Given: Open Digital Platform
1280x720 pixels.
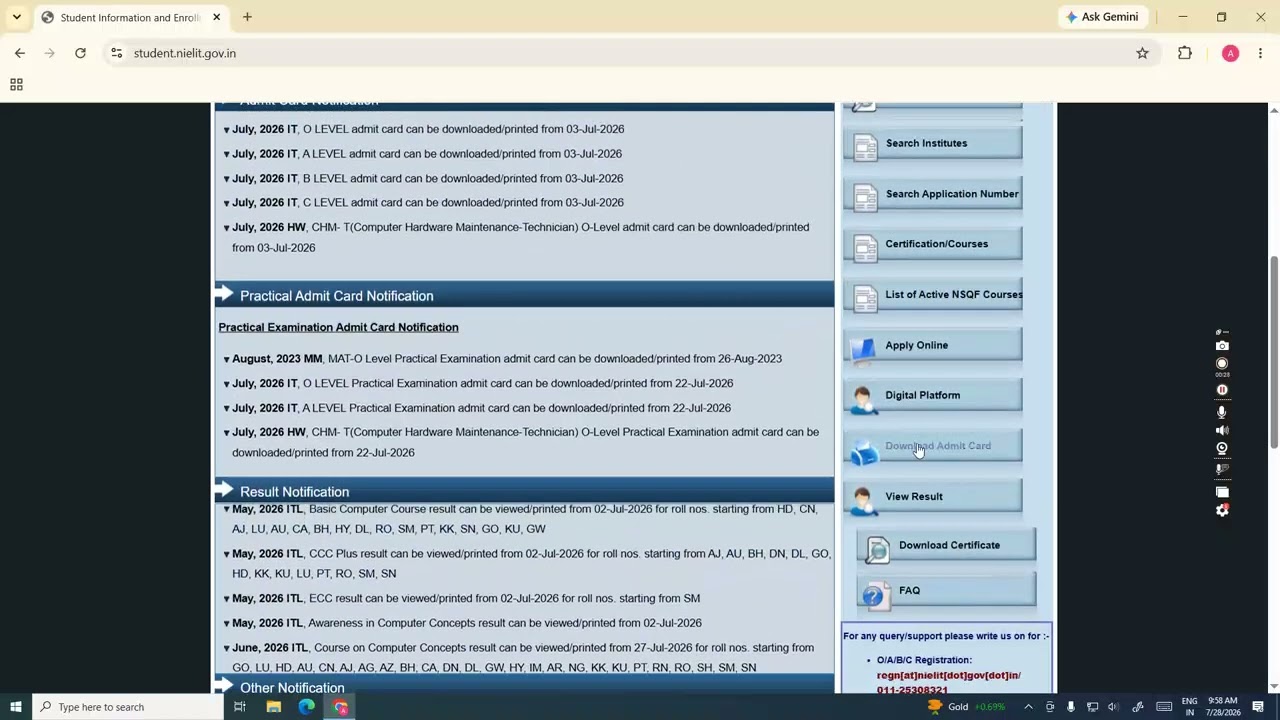Looking at the screenshot, I should click(933, 397).
